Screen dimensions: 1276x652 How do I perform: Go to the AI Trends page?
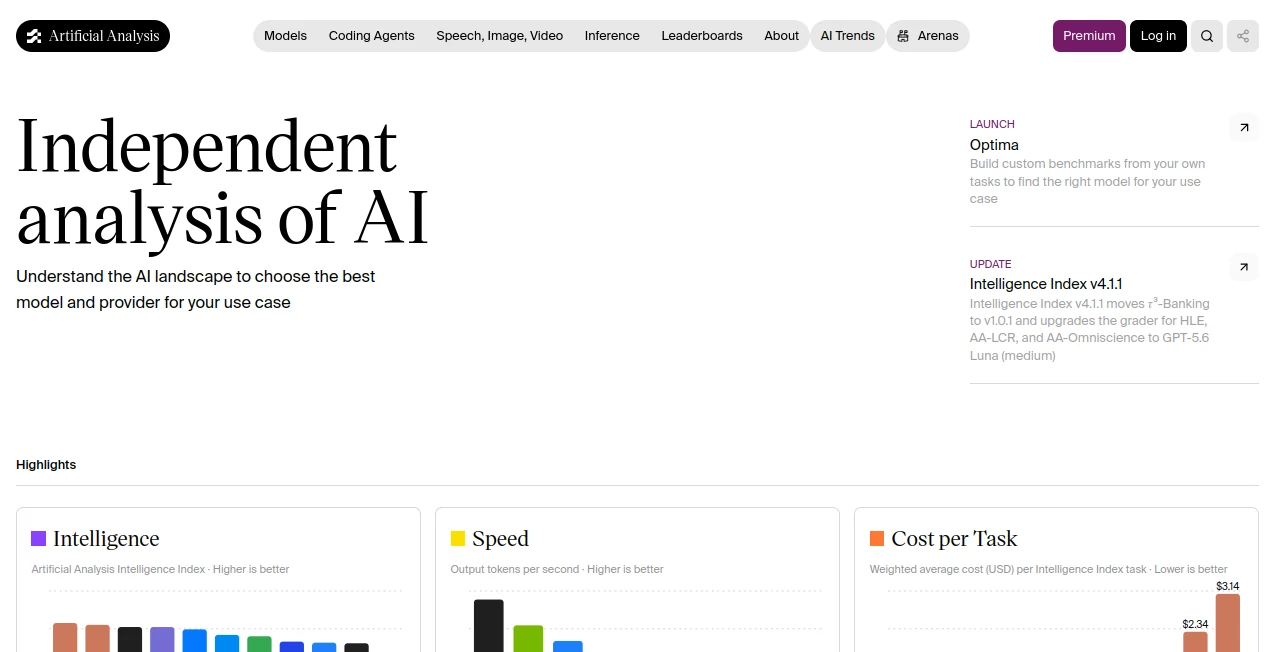847,36
